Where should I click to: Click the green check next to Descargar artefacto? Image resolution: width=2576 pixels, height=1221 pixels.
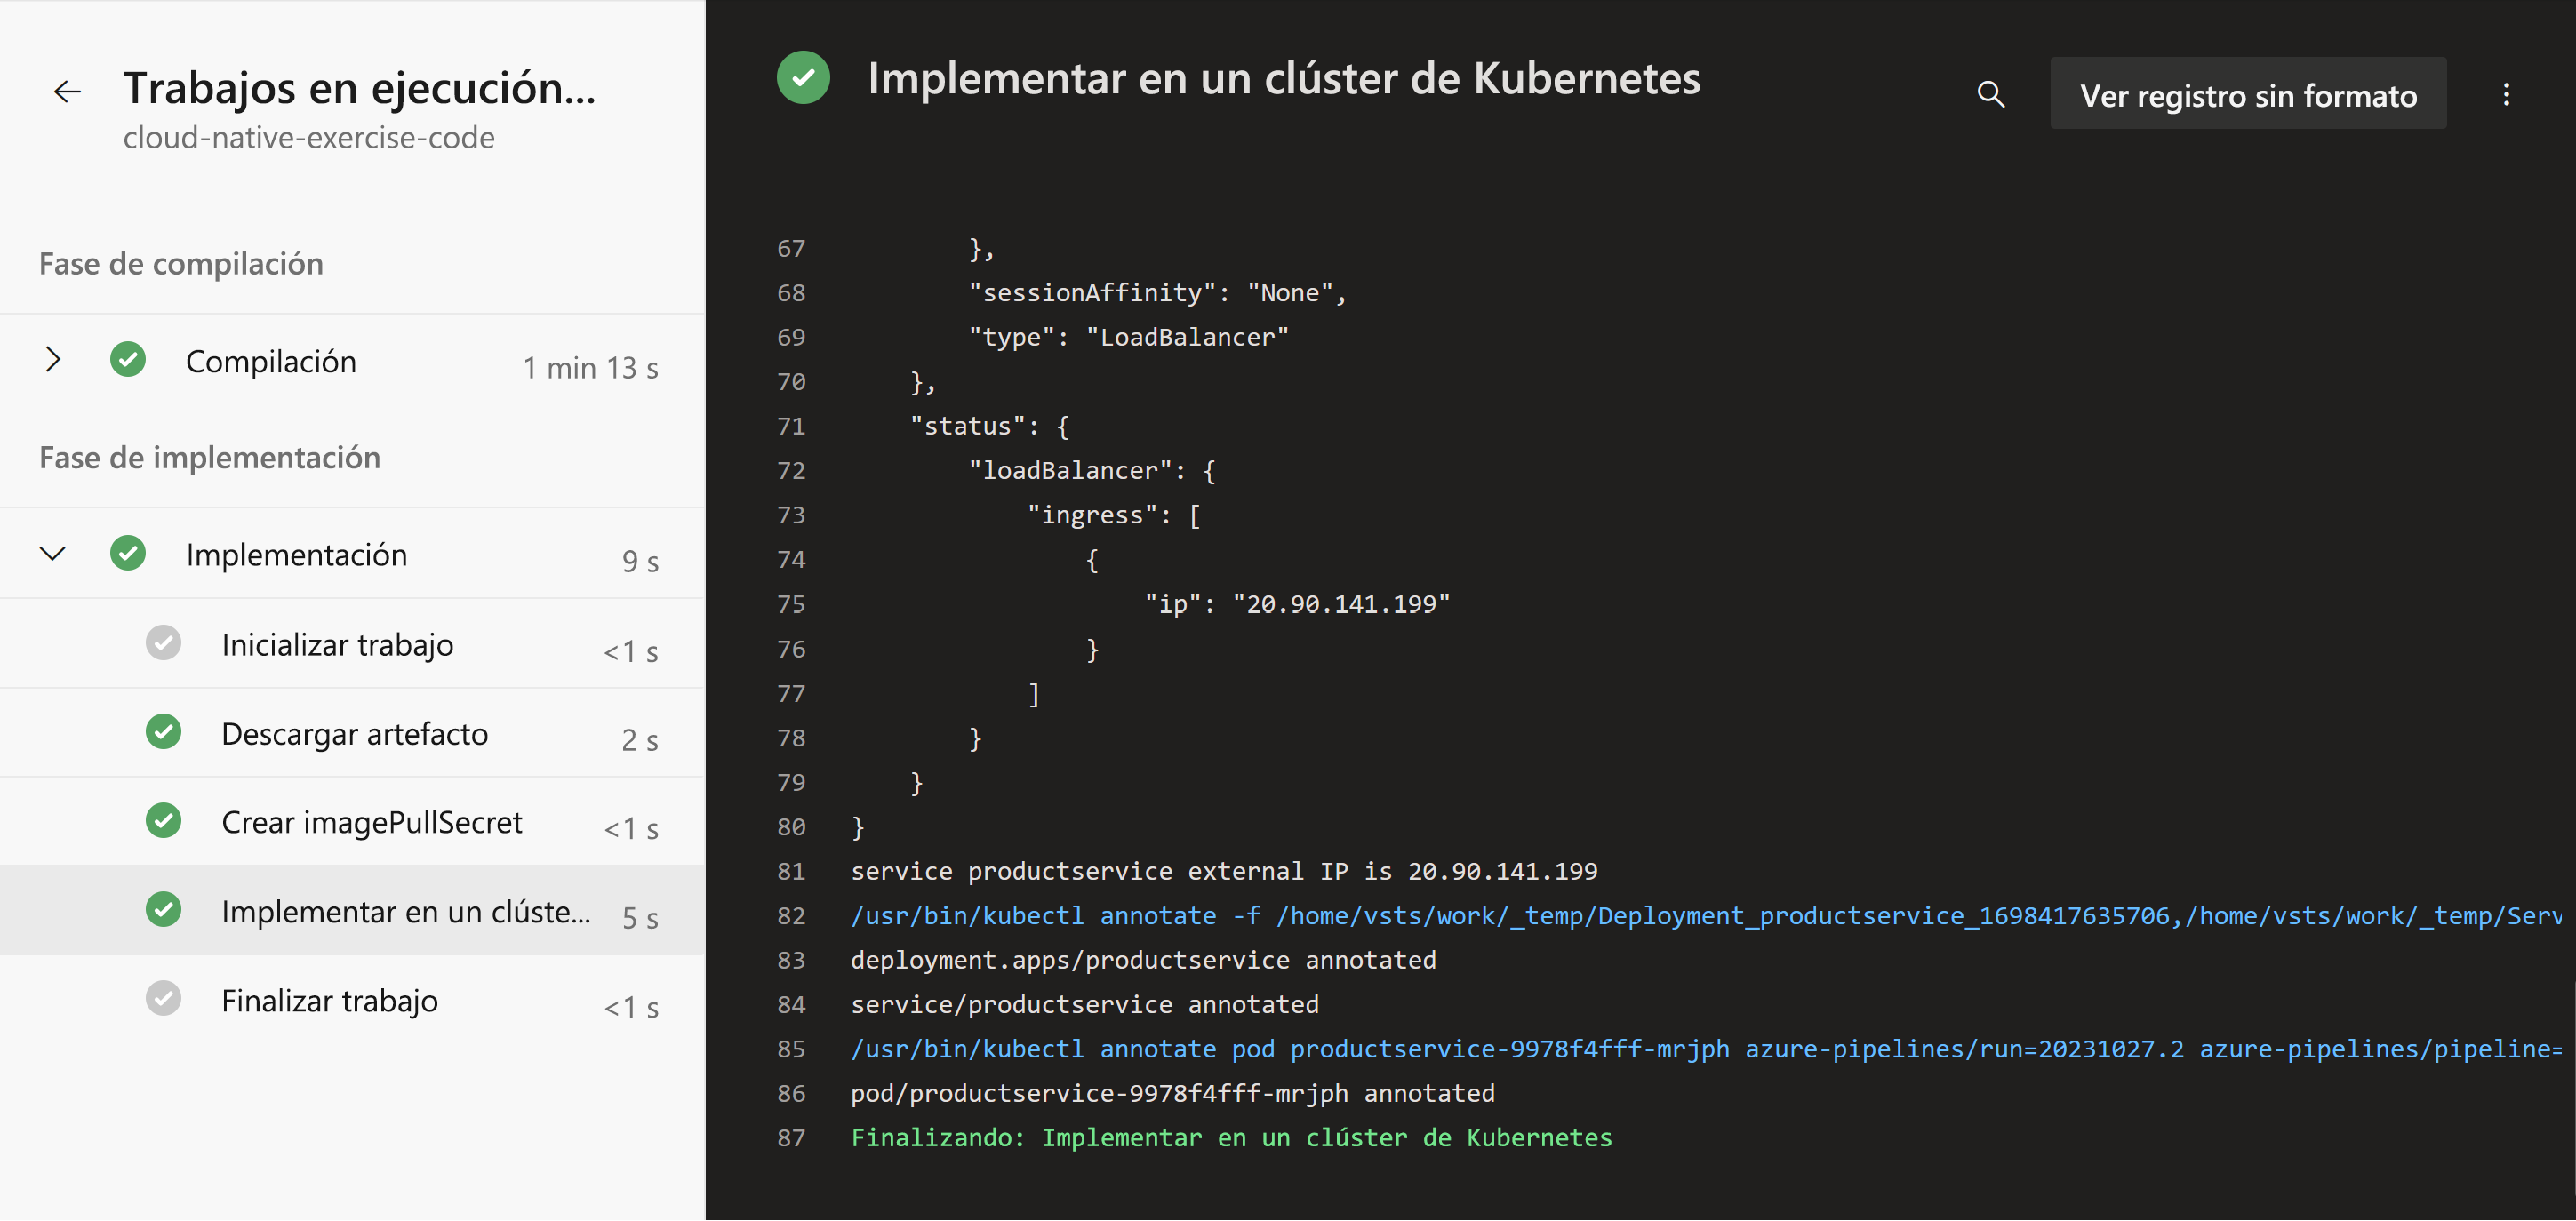pyautogui.click(x=163, y=733)
